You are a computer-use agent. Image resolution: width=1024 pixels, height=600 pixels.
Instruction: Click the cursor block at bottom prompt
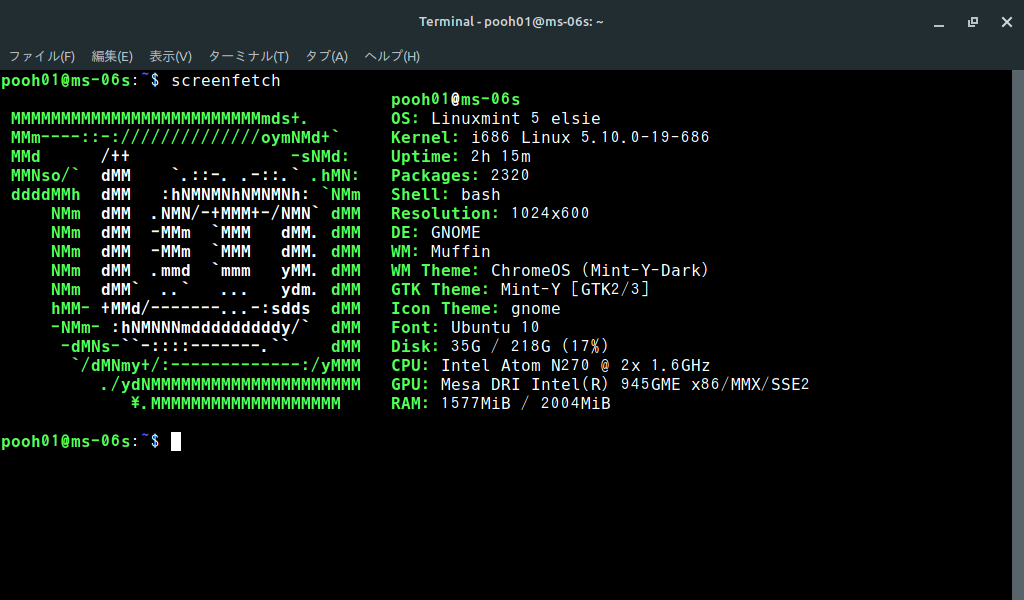pyautogui.click(x=176, y=441)
